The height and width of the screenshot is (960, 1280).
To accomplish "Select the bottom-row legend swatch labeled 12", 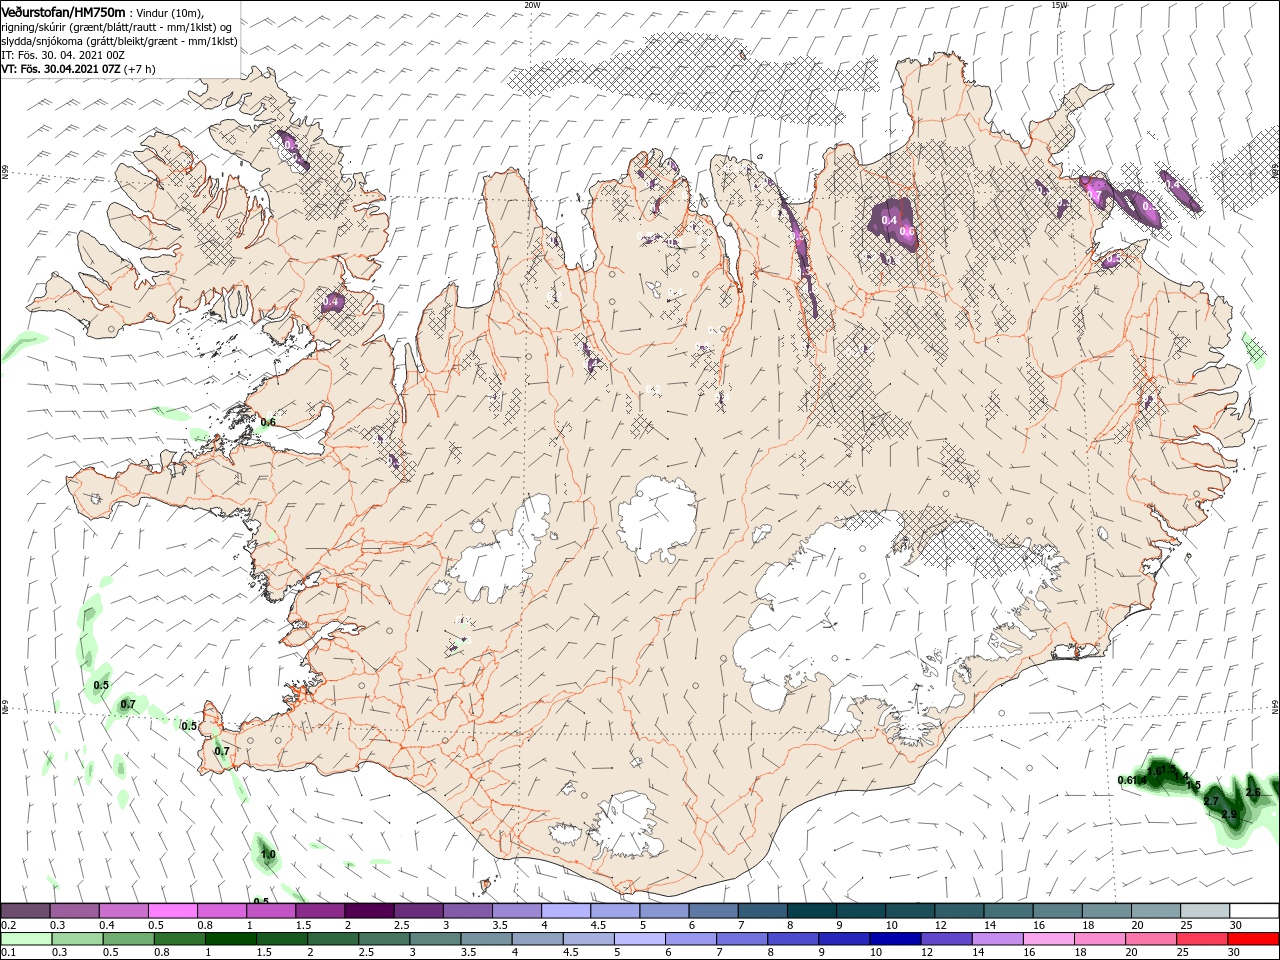I will (x=946, y=940).
